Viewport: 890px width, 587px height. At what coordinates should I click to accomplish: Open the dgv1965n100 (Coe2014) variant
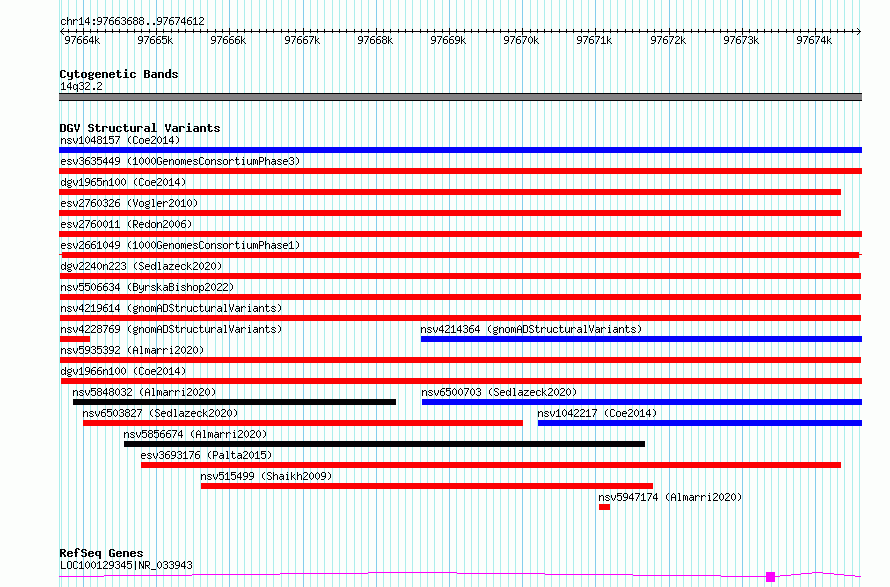[x=450, y=192]
